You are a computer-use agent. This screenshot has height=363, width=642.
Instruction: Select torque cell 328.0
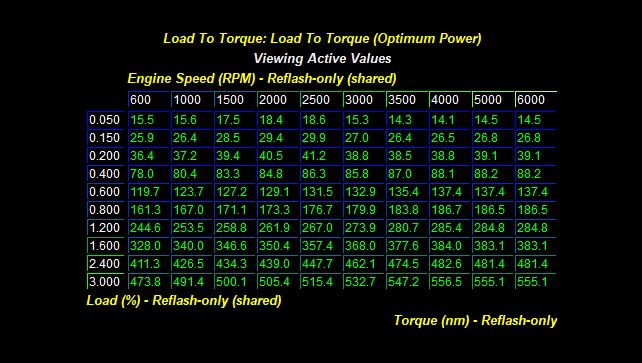point(149,246)
